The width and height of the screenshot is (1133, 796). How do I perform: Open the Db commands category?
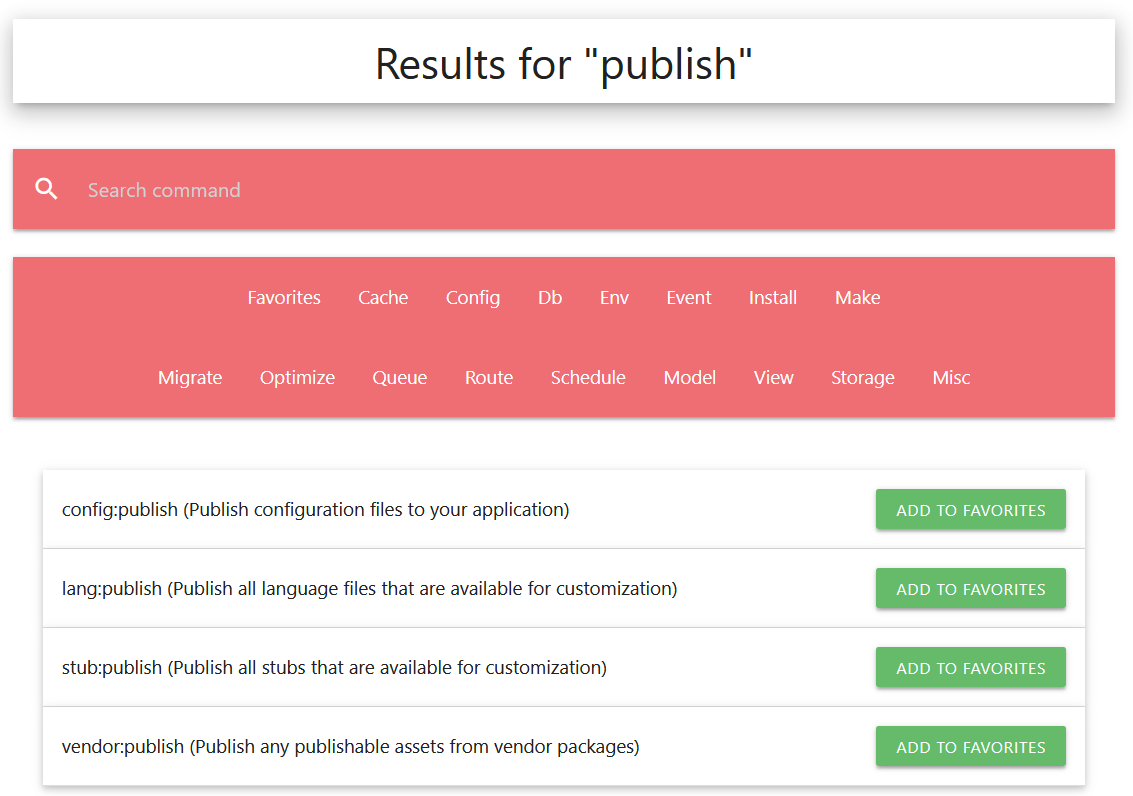(x=550, y=298)
